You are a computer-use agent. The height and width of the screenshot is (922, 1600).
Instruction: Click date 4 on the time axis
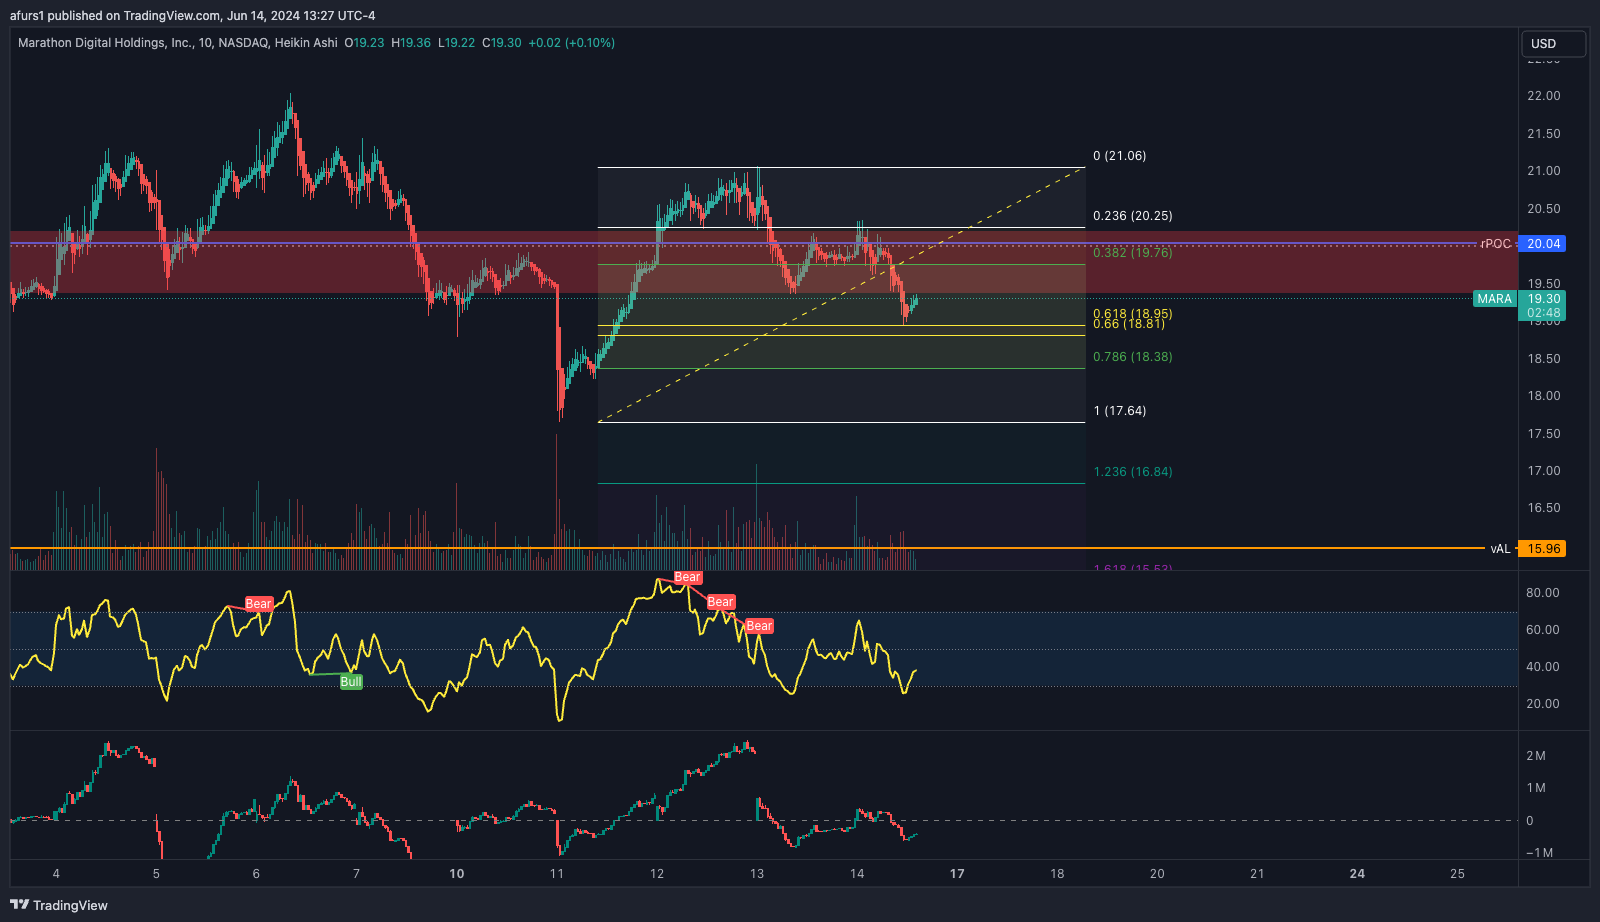[56, 874]
